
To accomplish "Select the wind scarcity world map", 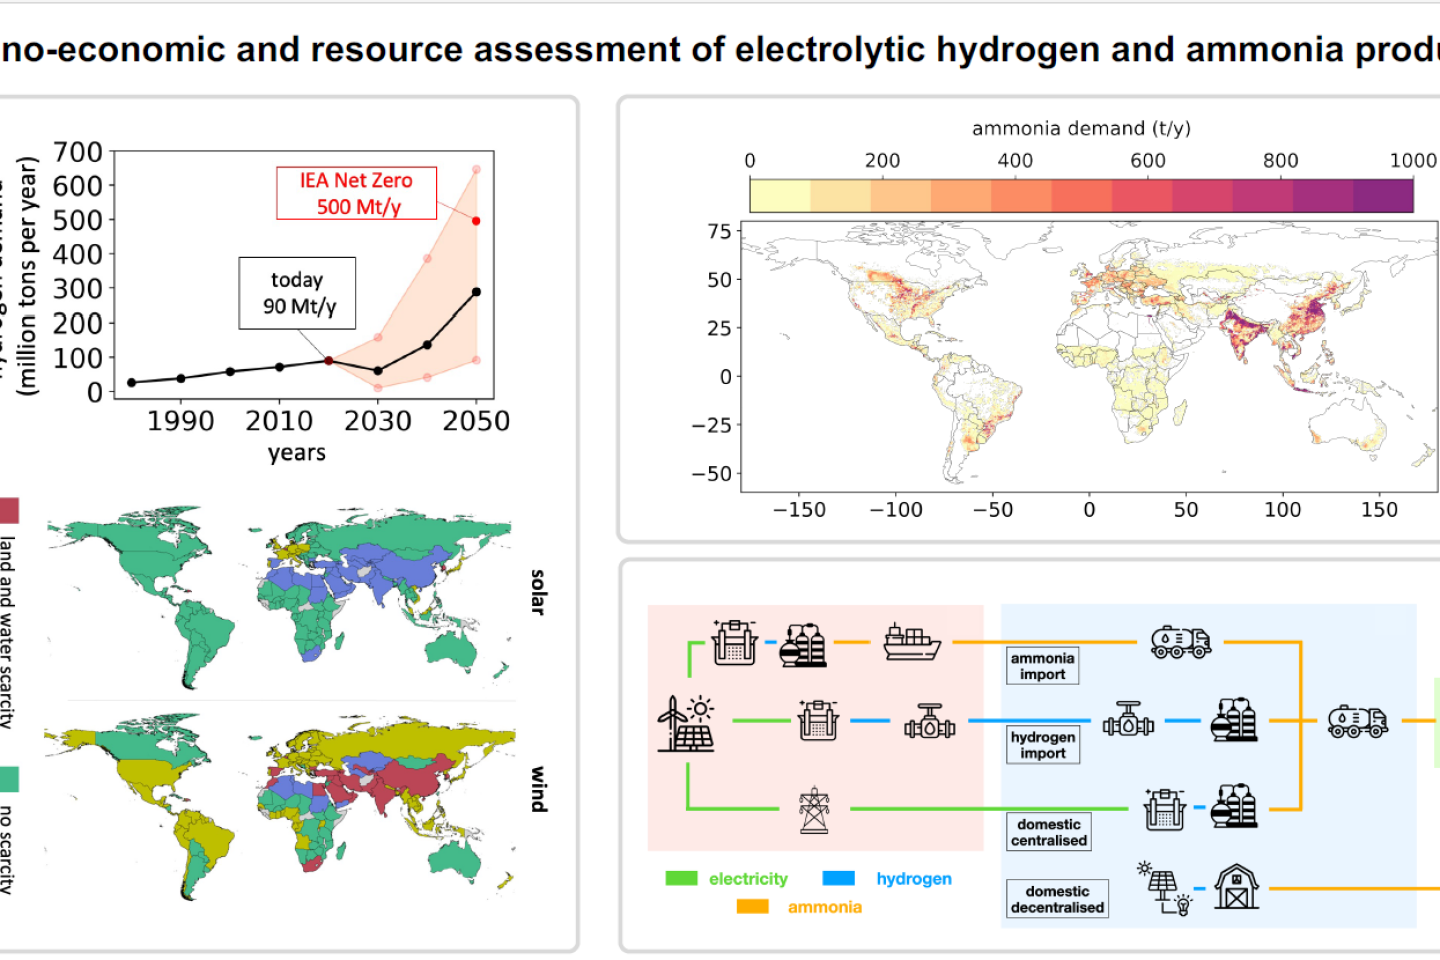I will coord(281,806).
